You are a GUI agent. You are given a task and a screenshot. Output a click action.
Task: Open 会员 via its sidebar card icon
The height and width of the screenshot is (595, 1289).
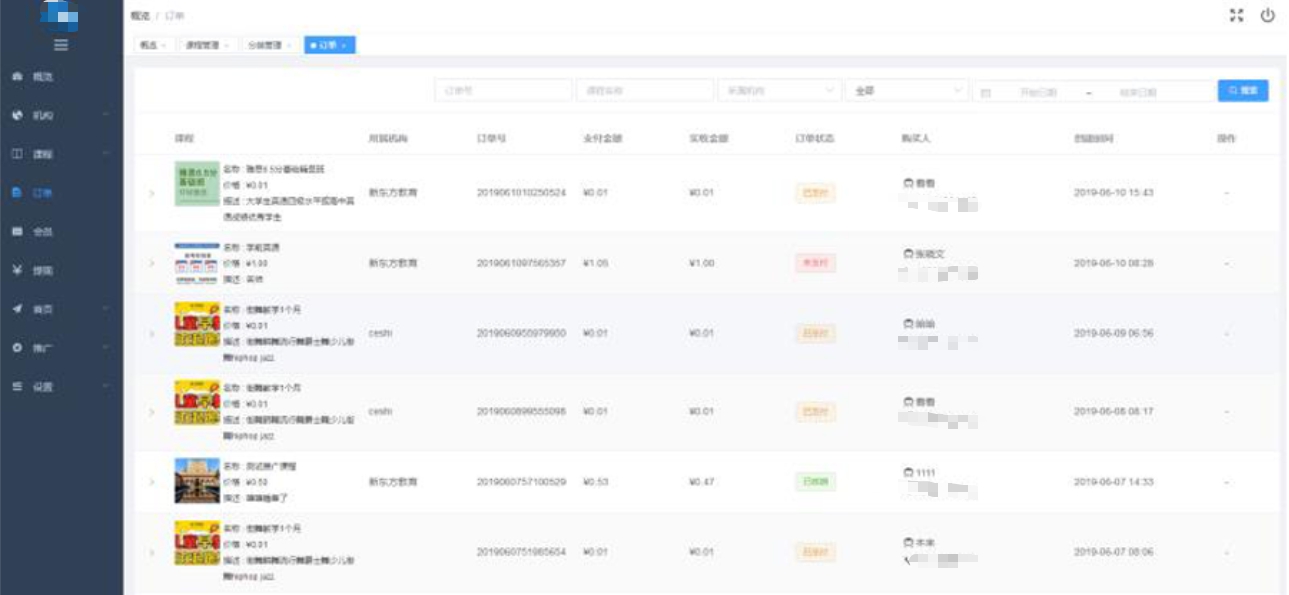pos(18,232)
